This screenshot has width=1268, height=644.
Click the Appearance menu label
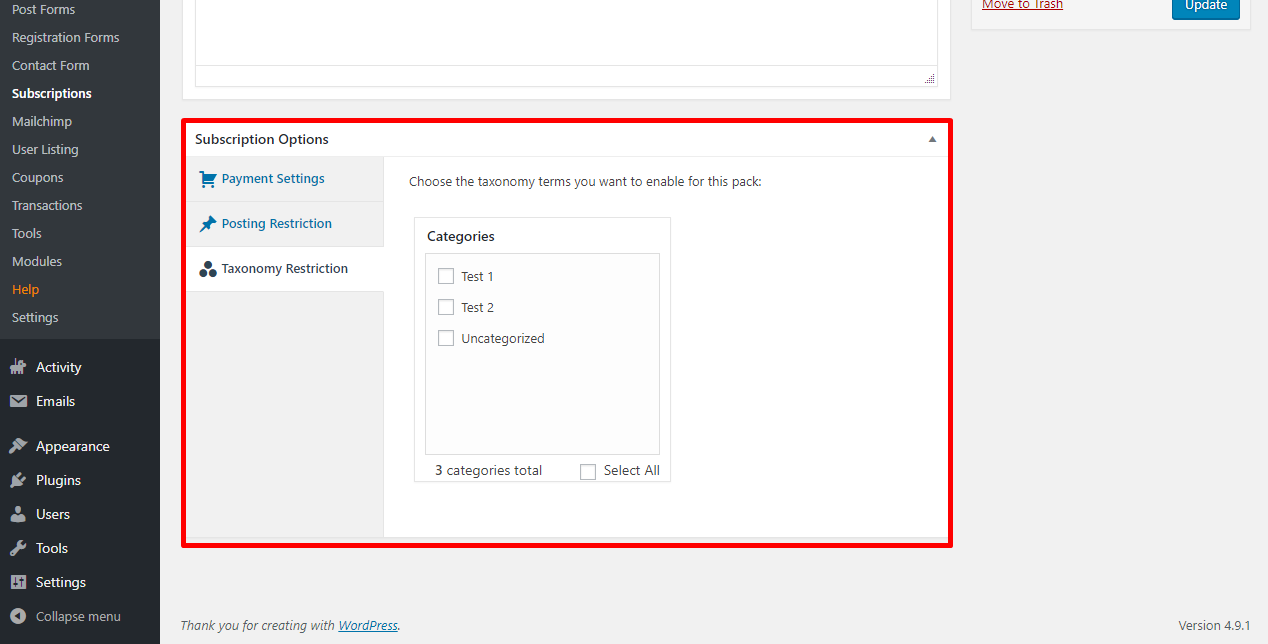pyautogui.click(x=72, y=446)
